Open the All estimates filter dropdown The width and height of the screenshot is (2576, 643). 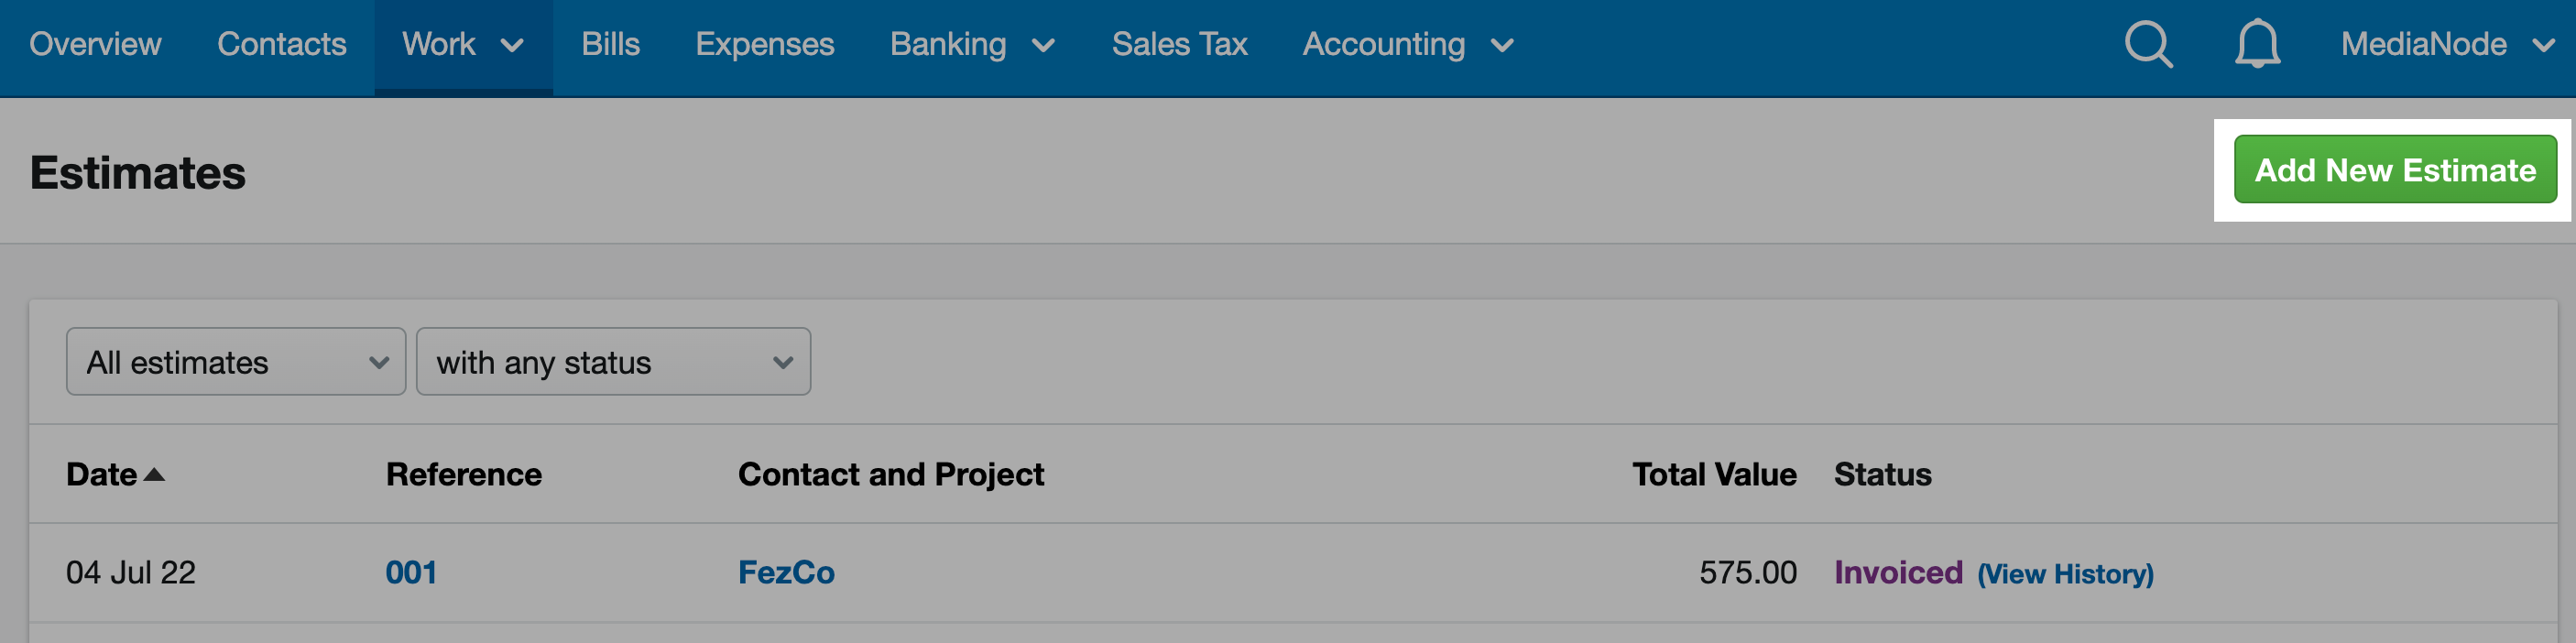coord(236,361)
